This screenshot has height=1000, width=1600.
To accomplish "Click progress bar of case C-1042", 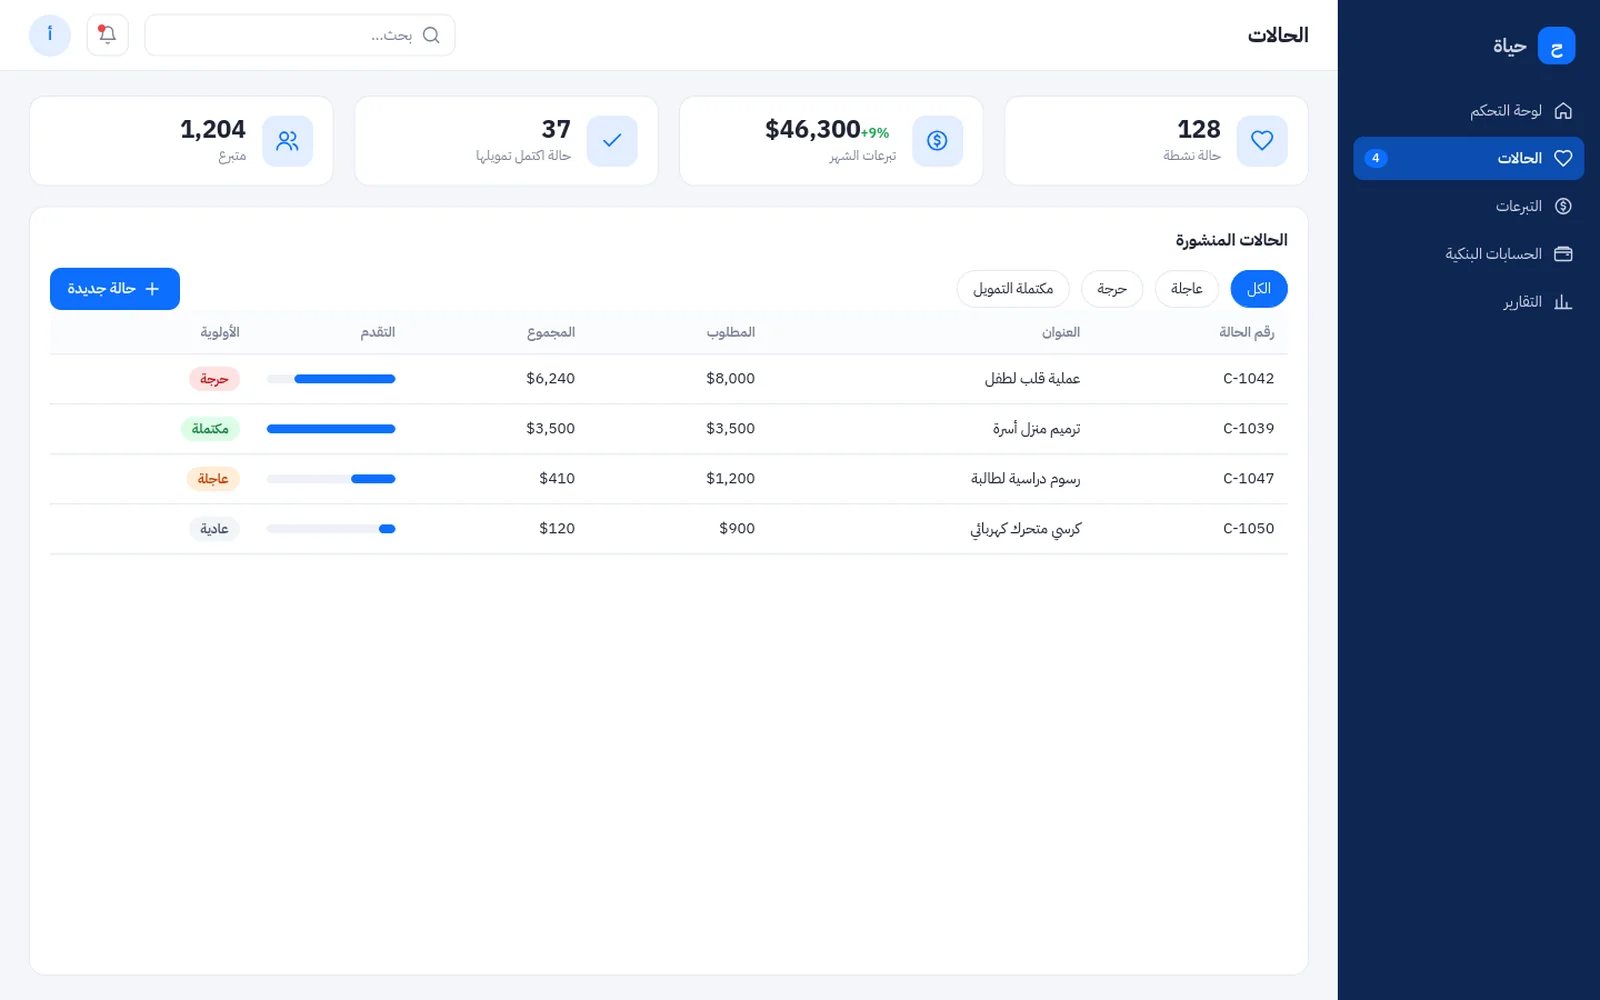I will tap(331, 379).
